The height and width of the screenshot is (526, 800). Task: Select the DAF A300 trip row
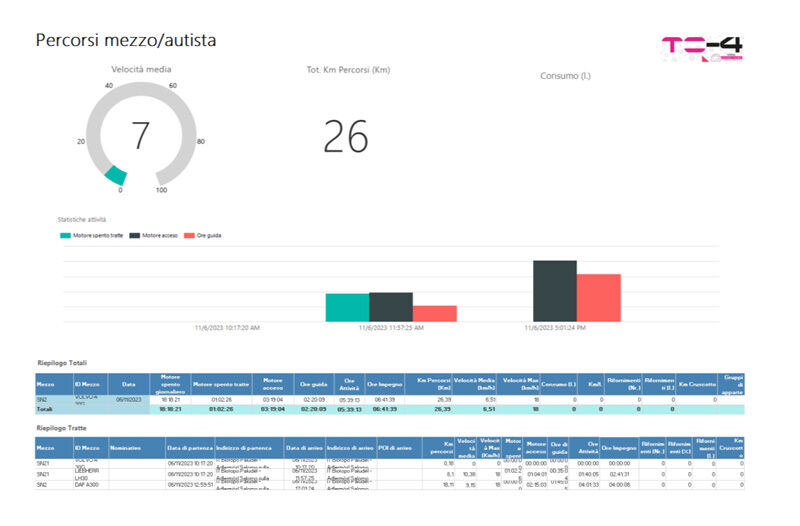tap(90, 484)
